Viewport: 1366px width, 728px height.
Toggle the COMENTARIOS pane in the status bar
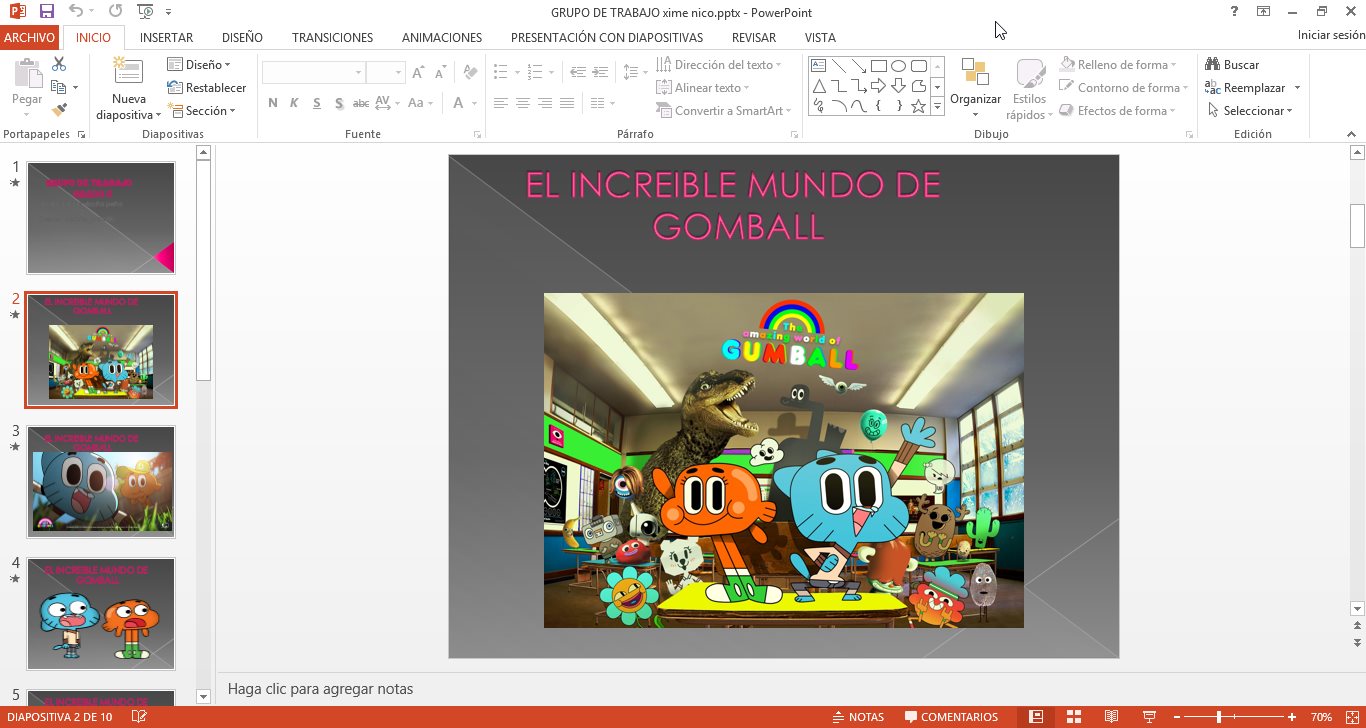951,717
